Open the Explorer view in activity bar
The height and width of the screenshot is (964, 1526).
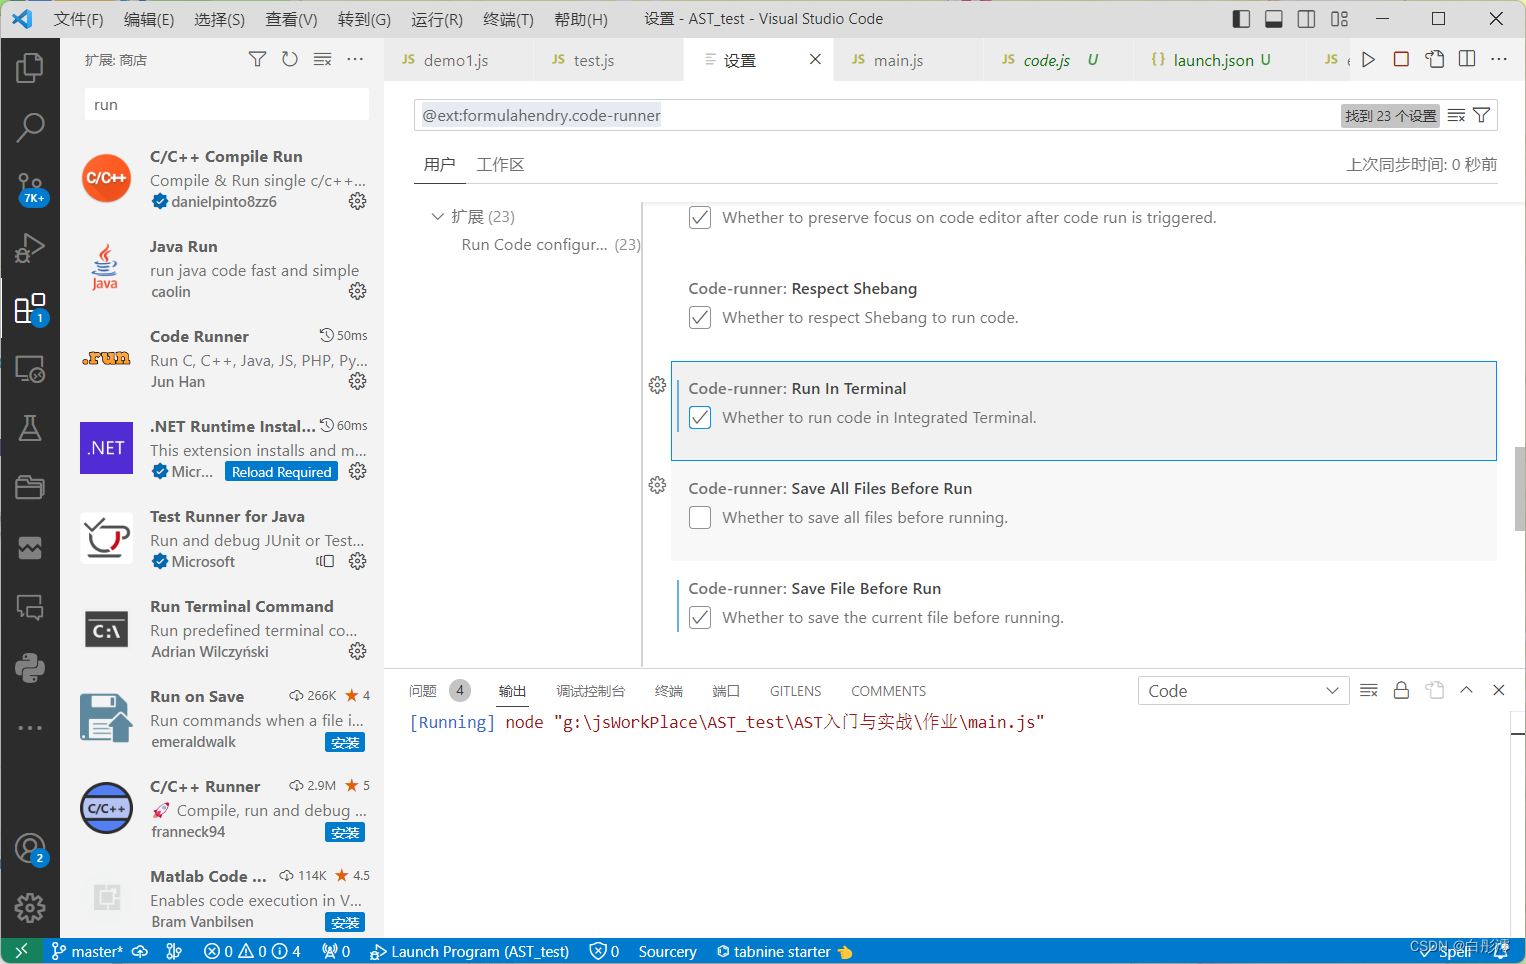[30, 68]
